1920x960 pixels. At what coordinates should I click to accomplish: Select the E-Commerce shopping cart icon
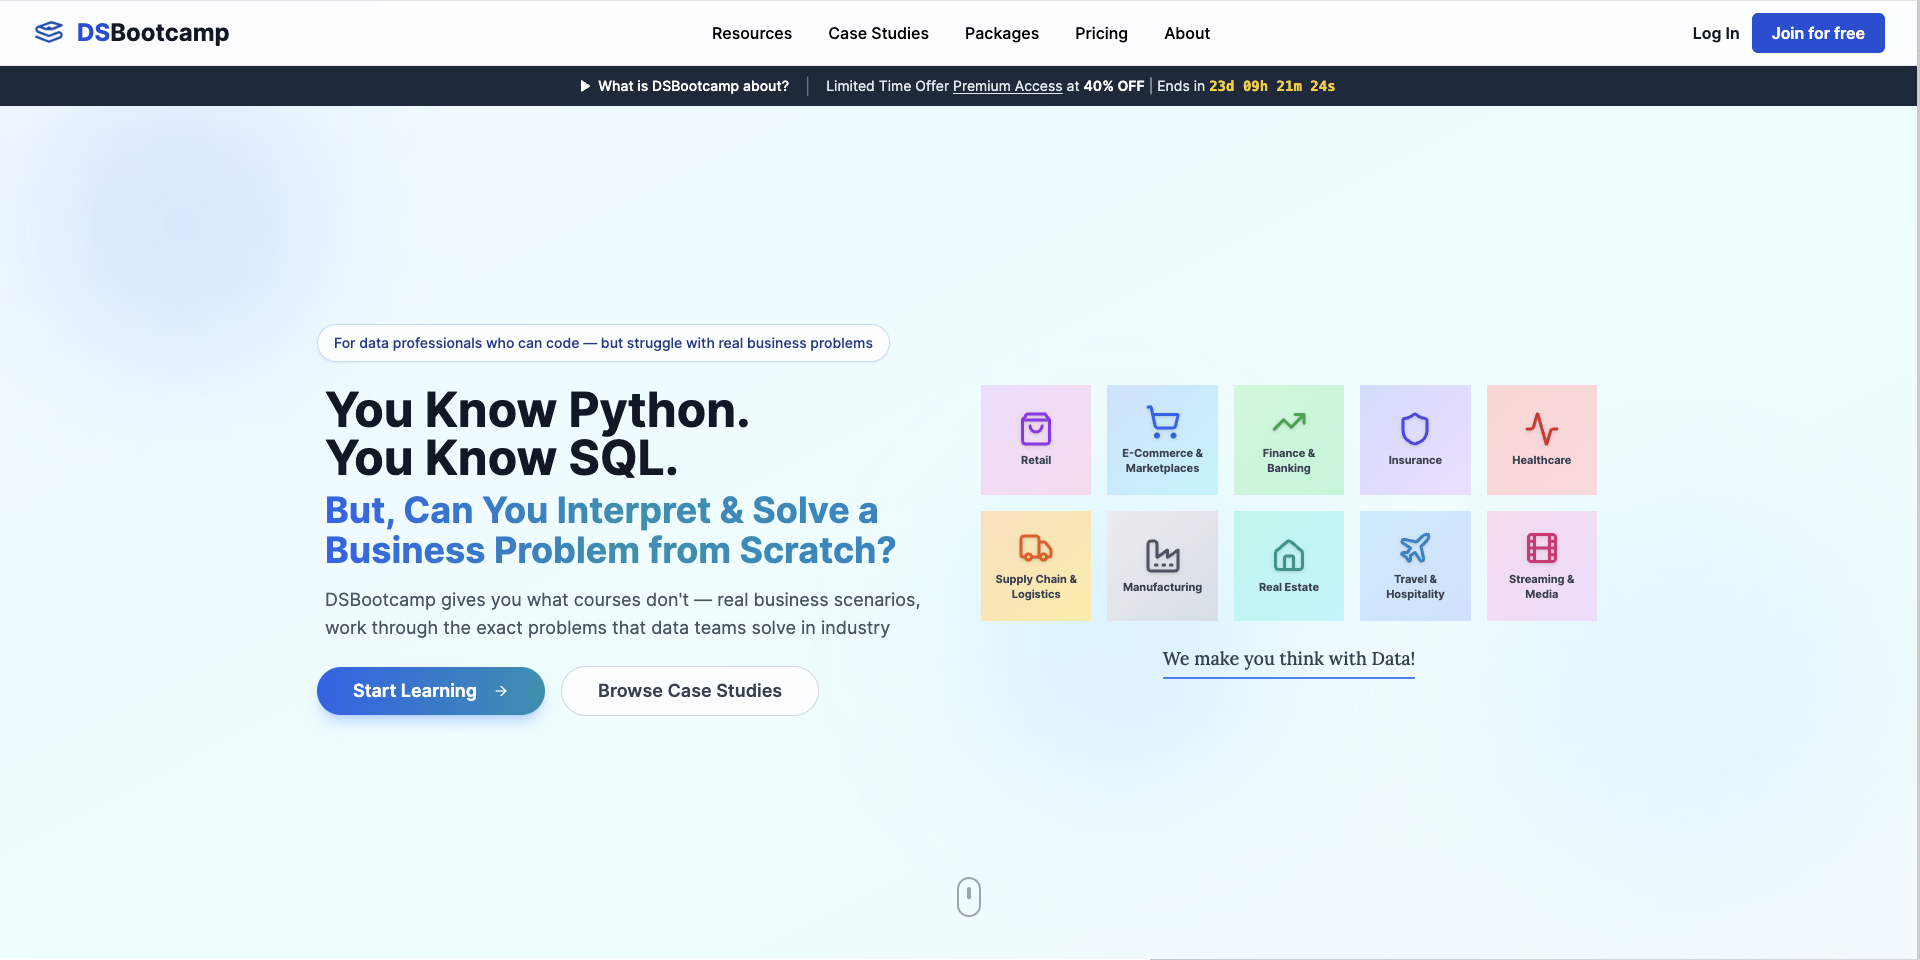point(1162,422)
